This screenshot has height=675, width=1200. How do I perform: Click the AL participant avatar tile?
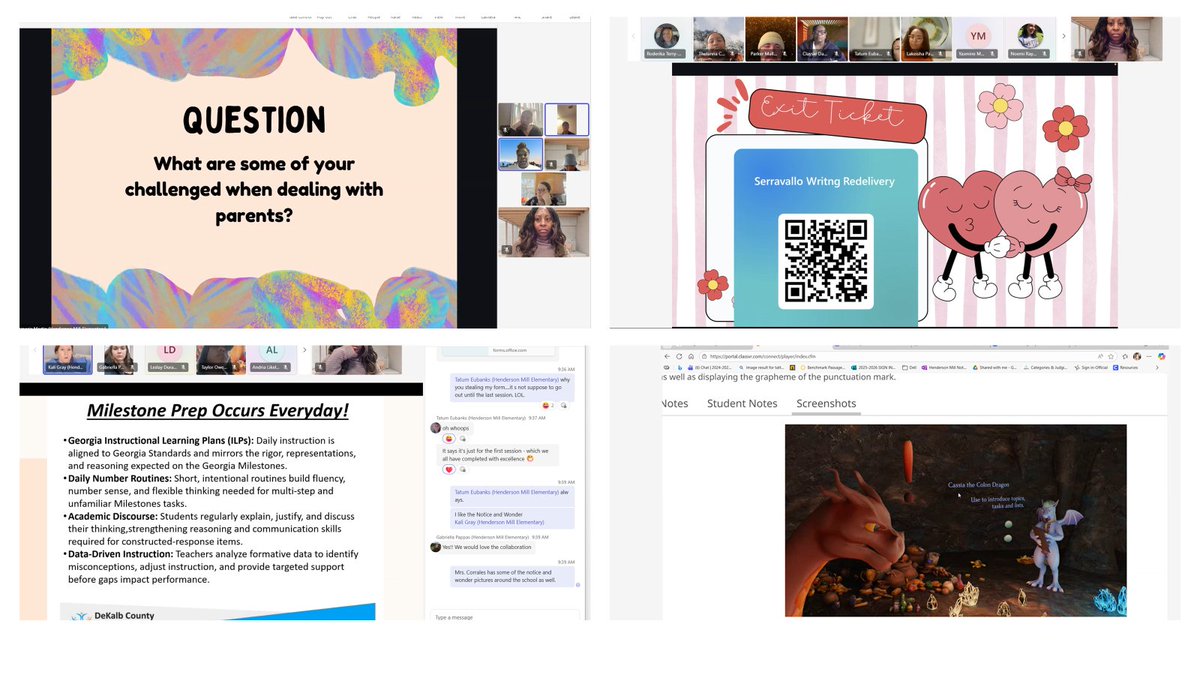271,360
